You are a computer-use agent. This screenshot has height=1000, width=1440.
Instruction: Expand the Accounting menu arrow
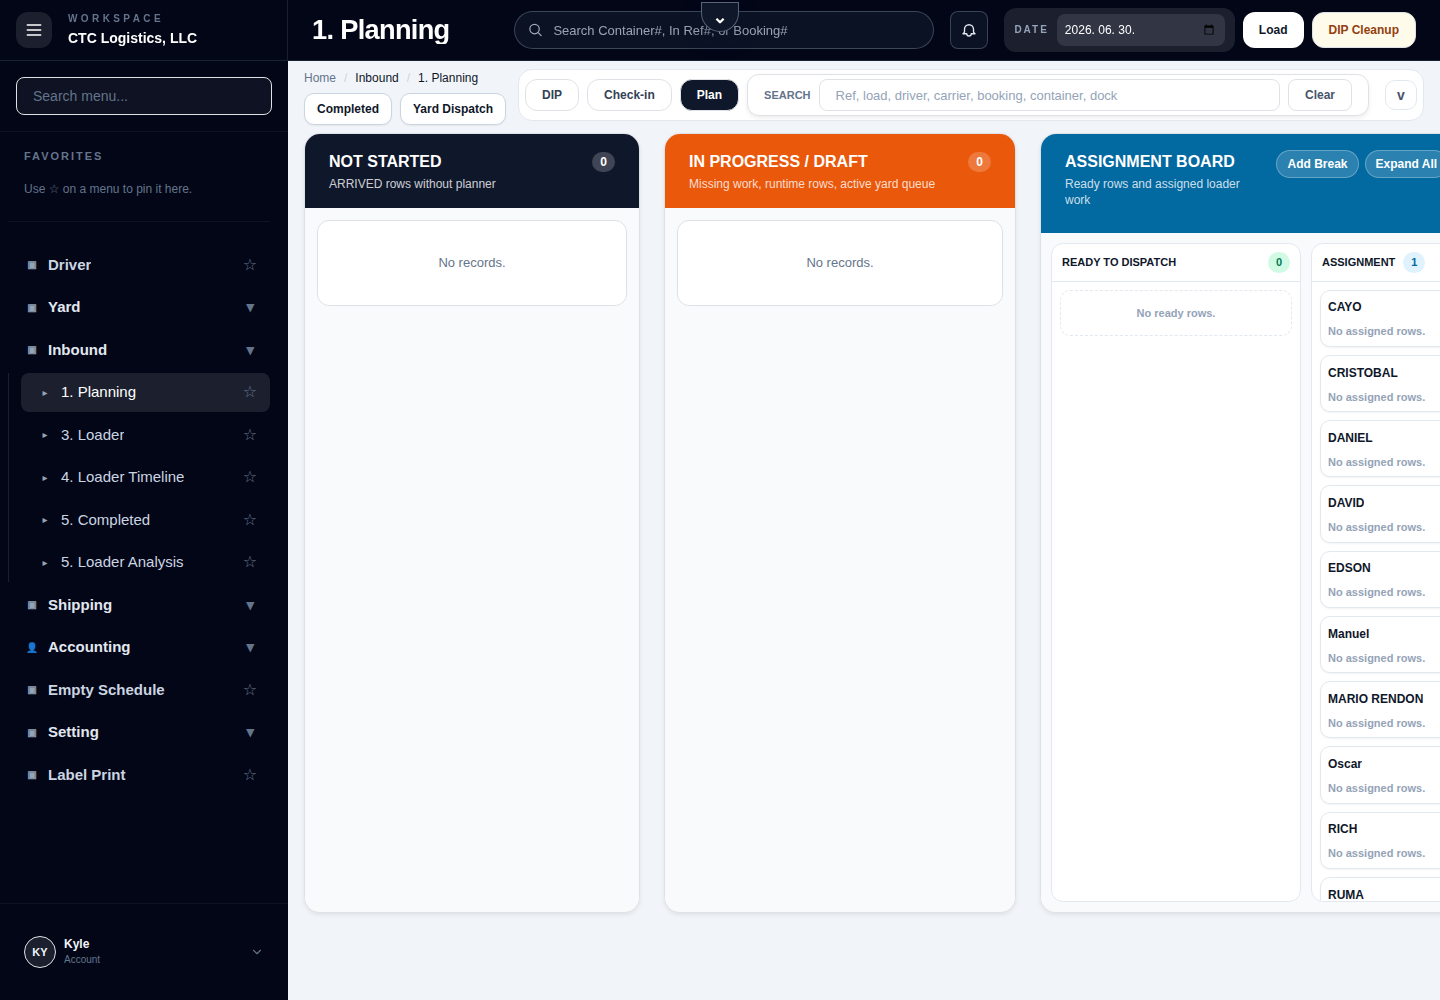[250, 647]
